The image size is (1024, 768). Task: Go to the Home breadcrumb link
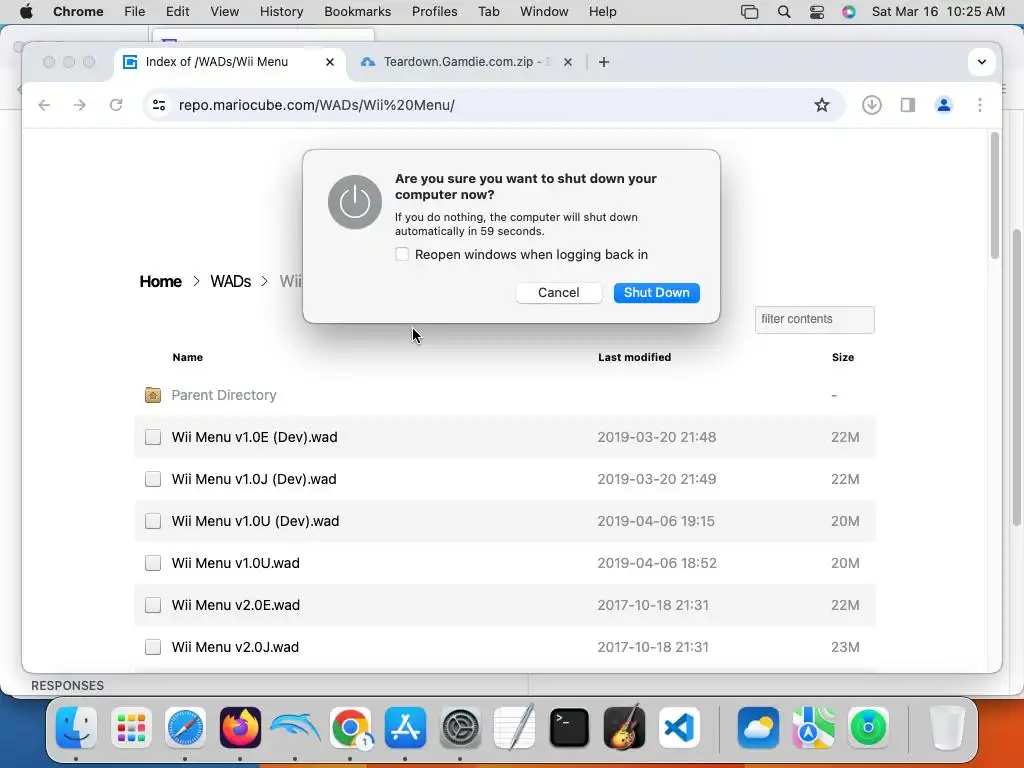tap(161, 281)
